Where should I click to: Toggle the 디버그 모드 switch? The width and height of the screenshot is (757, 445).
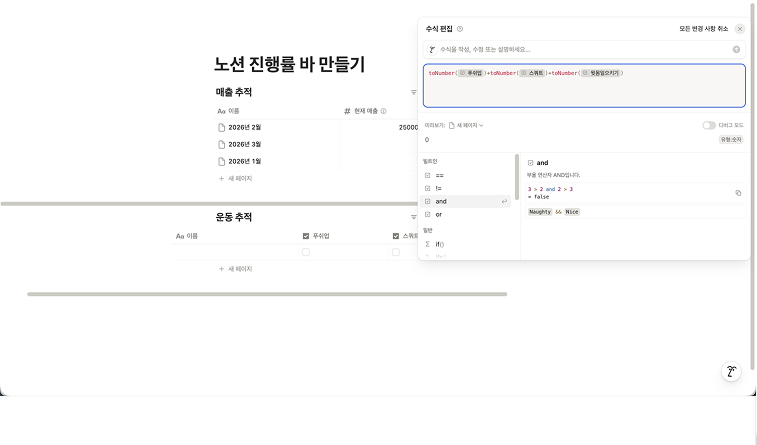(x=709, y=125)
